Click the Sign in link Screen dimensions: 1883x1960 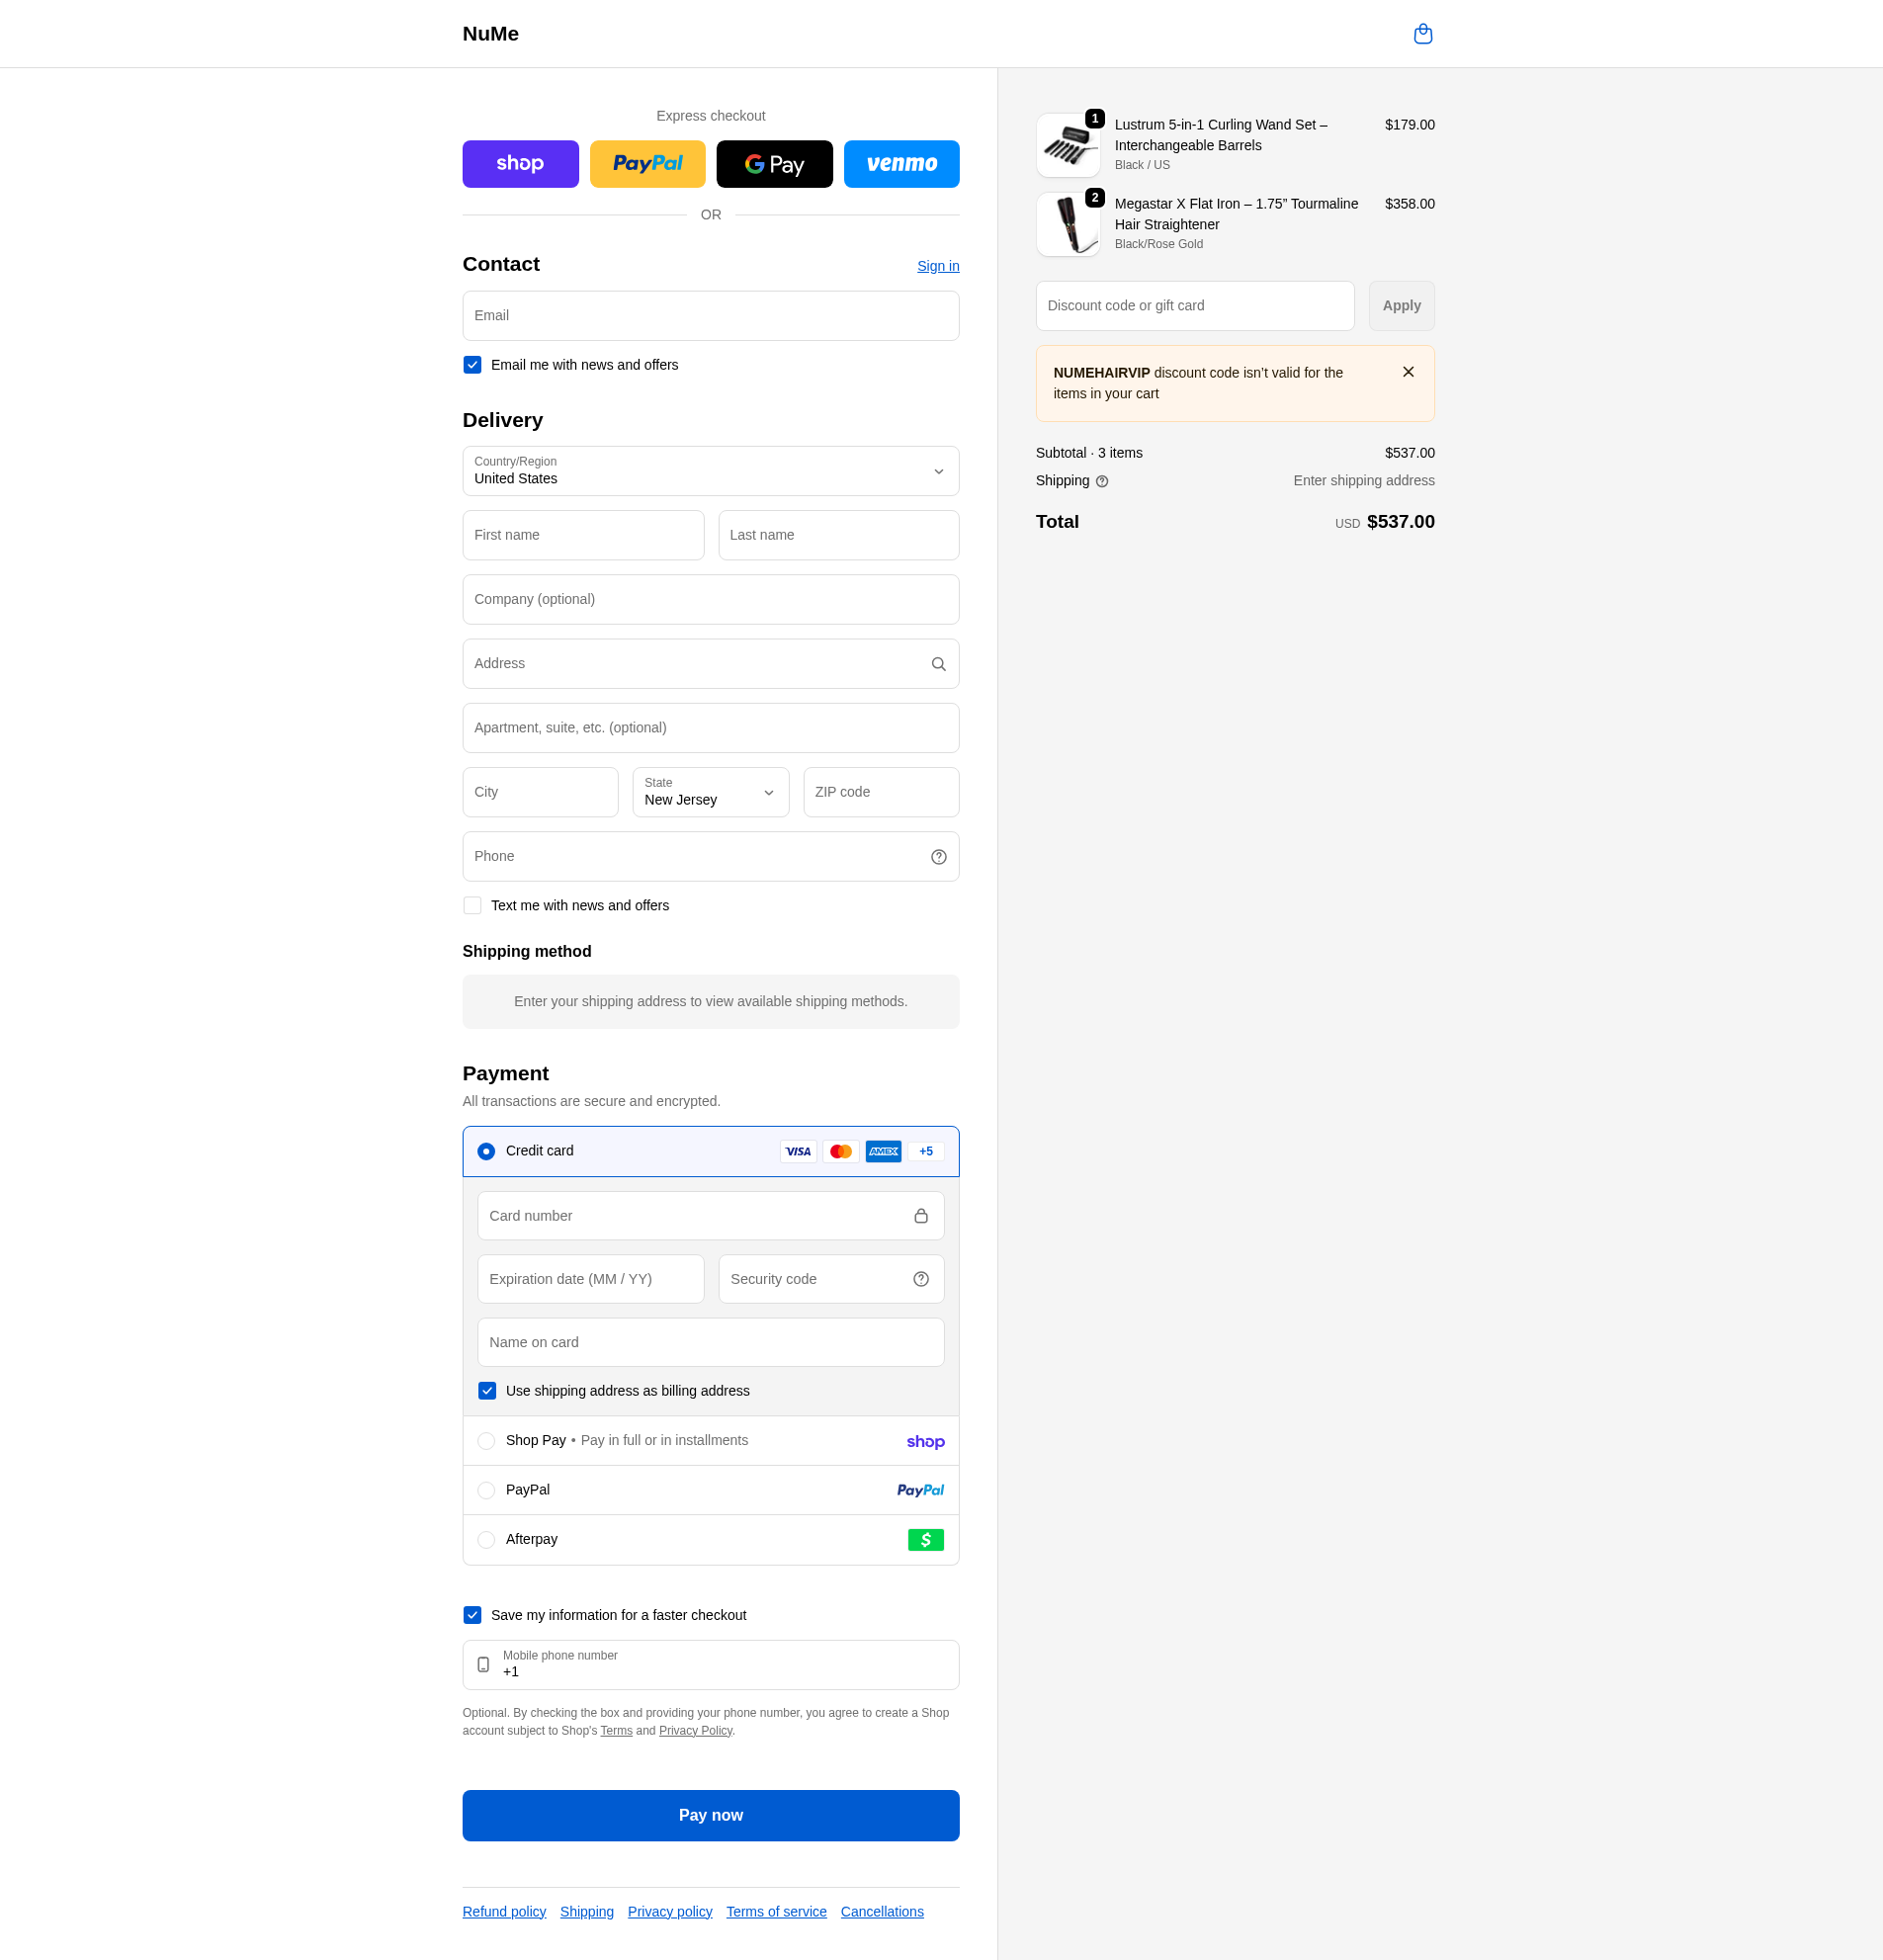pos(937,266)
